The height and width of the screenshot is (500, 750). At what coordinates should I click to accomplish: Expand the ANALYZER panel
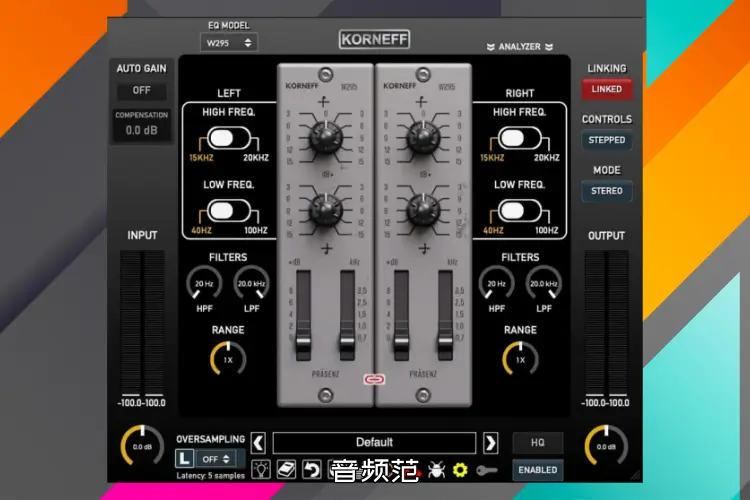[x=519, y=47]
